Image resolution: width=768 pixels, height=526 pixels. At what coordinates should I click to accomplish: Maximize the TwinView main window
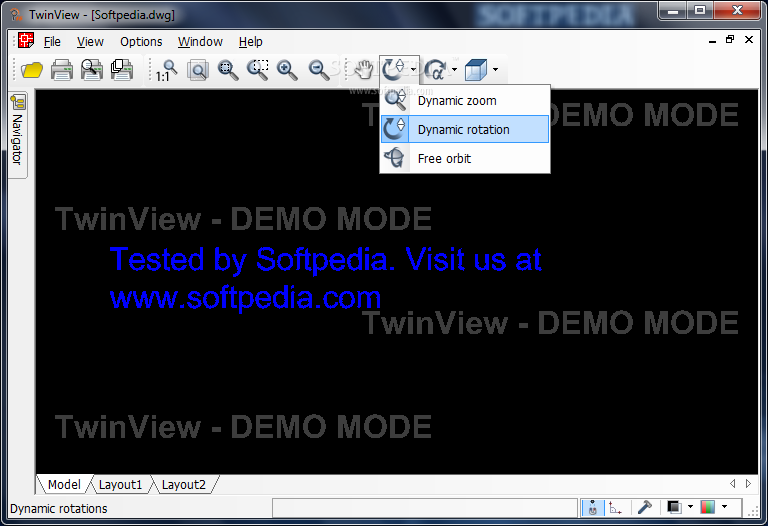[700, 10]
